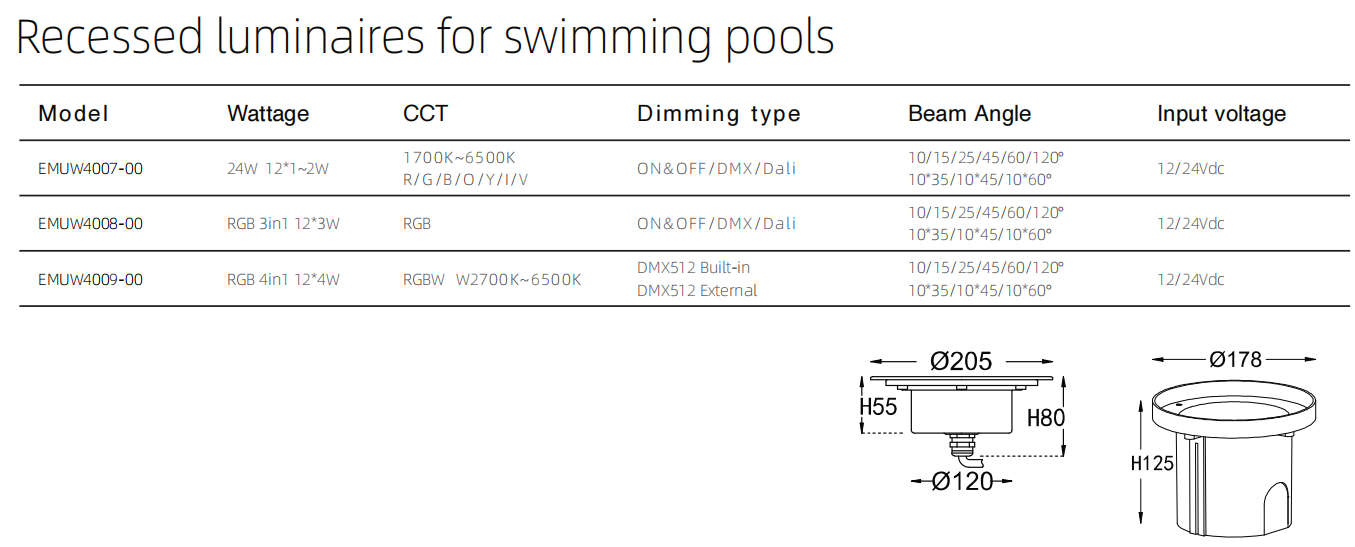Image resolution: width=1355 pixels, height=547 pixels.
Task: Click the 24W 12*1~2W wattage cell
Action: tap(277, 169)
